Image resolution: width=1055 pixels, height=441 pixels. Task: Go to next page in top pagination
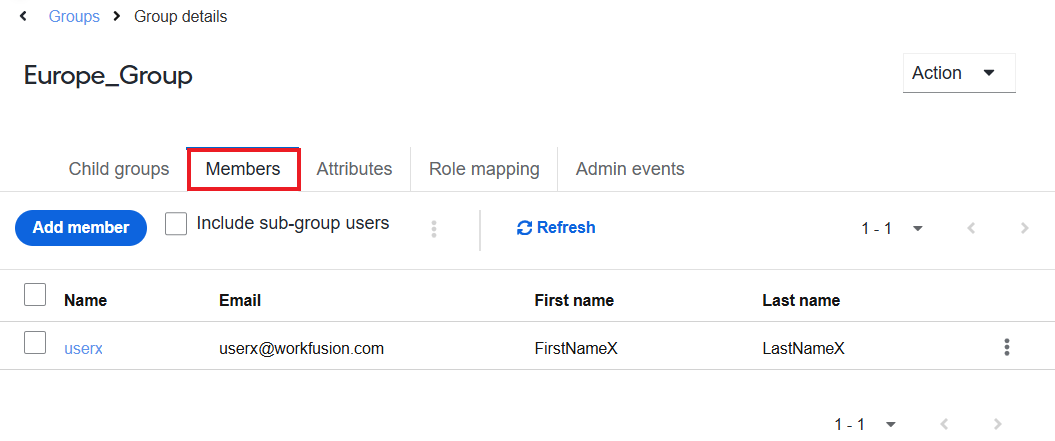[1025, 228]
